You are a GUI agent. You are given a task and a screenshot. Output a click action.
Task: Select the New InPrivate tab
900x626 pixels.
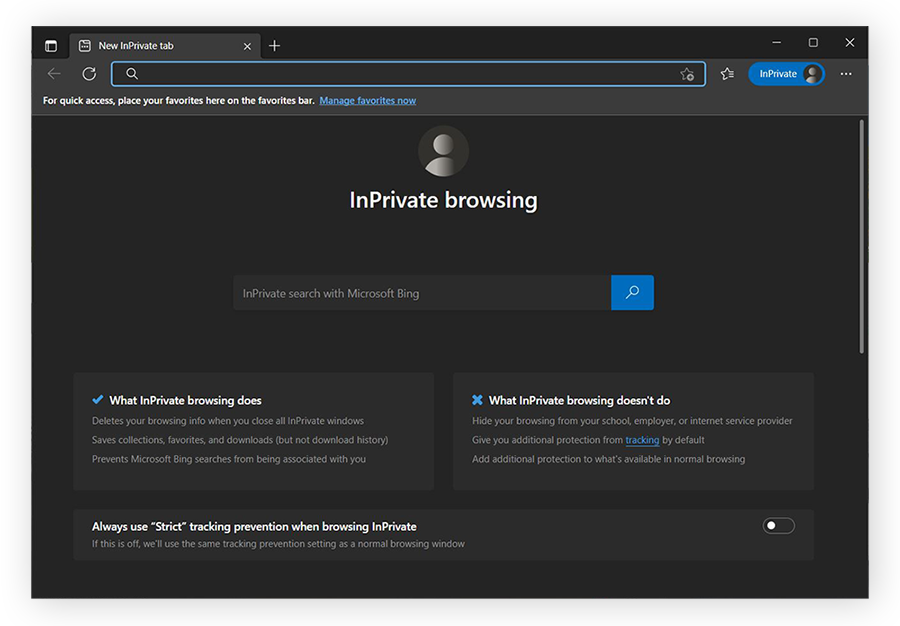tap(160, 45)
